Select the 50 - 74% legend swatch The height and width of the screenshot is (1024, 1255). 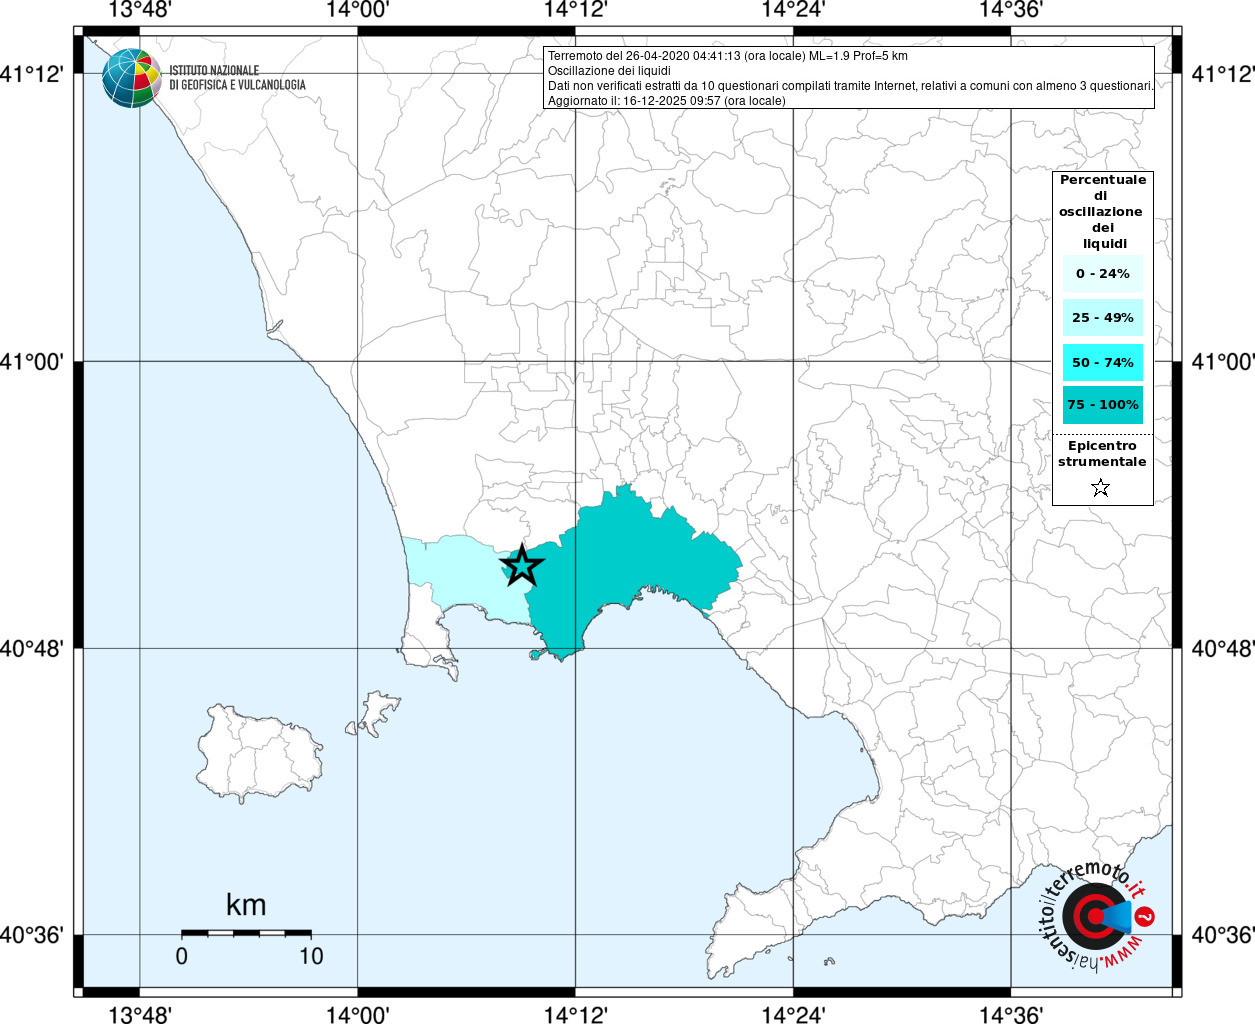coord(1103,362)
